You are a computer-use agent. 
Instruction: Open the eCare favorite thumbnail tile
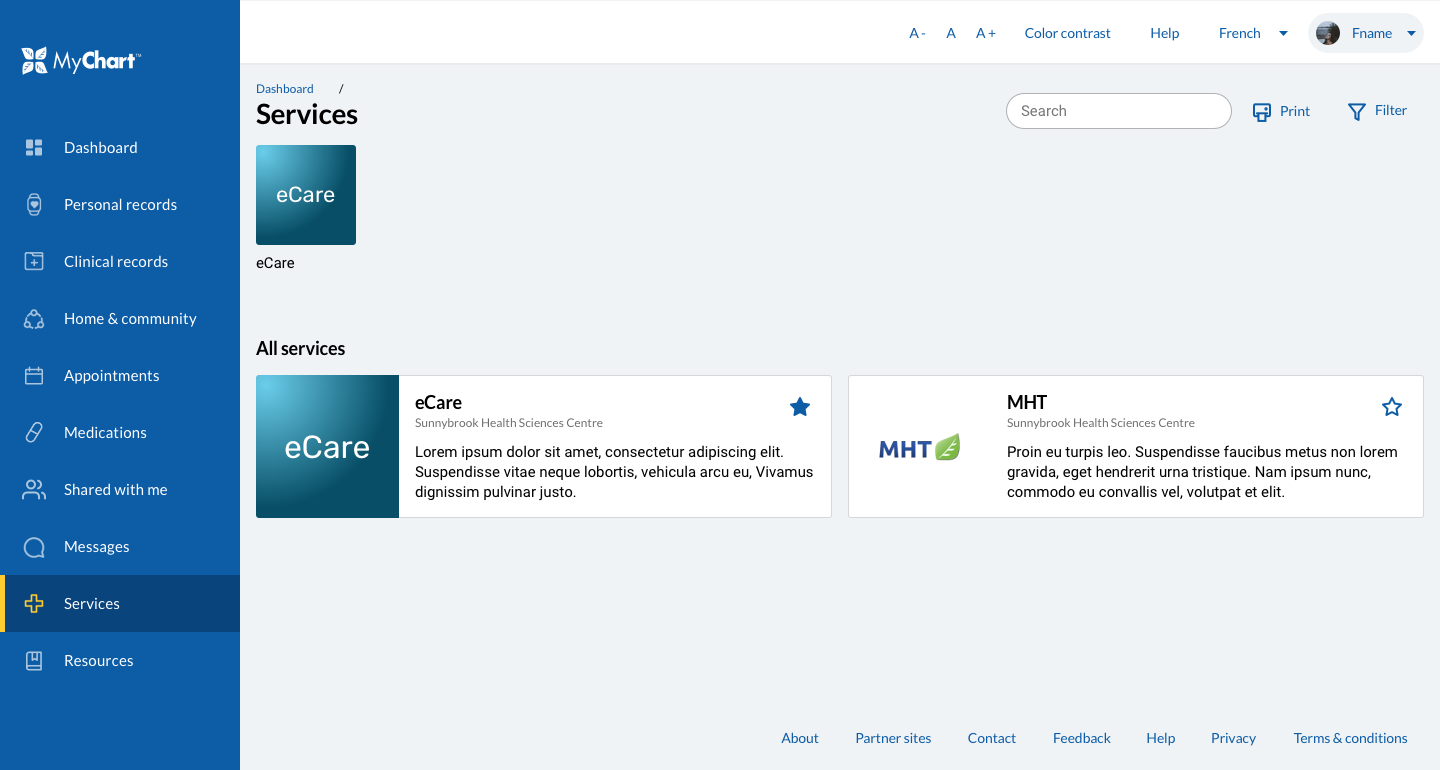tap(306, 195)
